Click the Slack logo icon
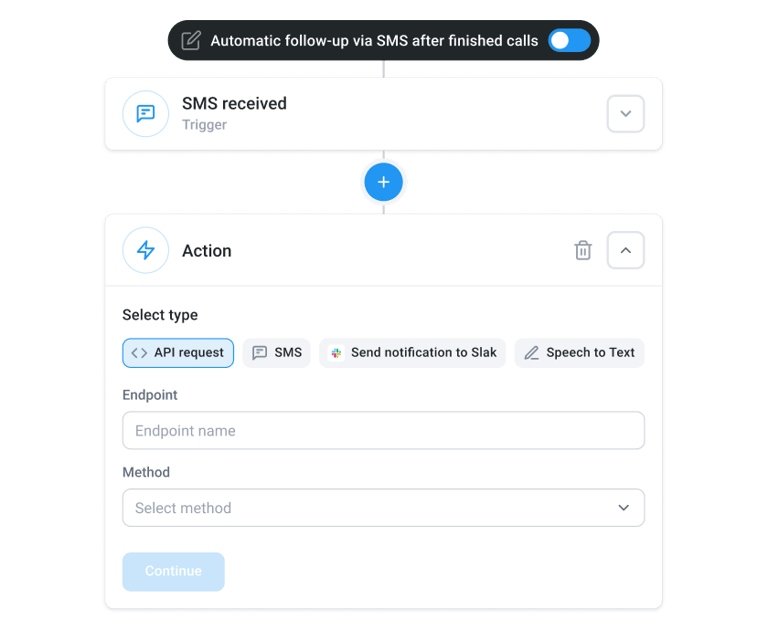768x630 pixels. [336, 353]
